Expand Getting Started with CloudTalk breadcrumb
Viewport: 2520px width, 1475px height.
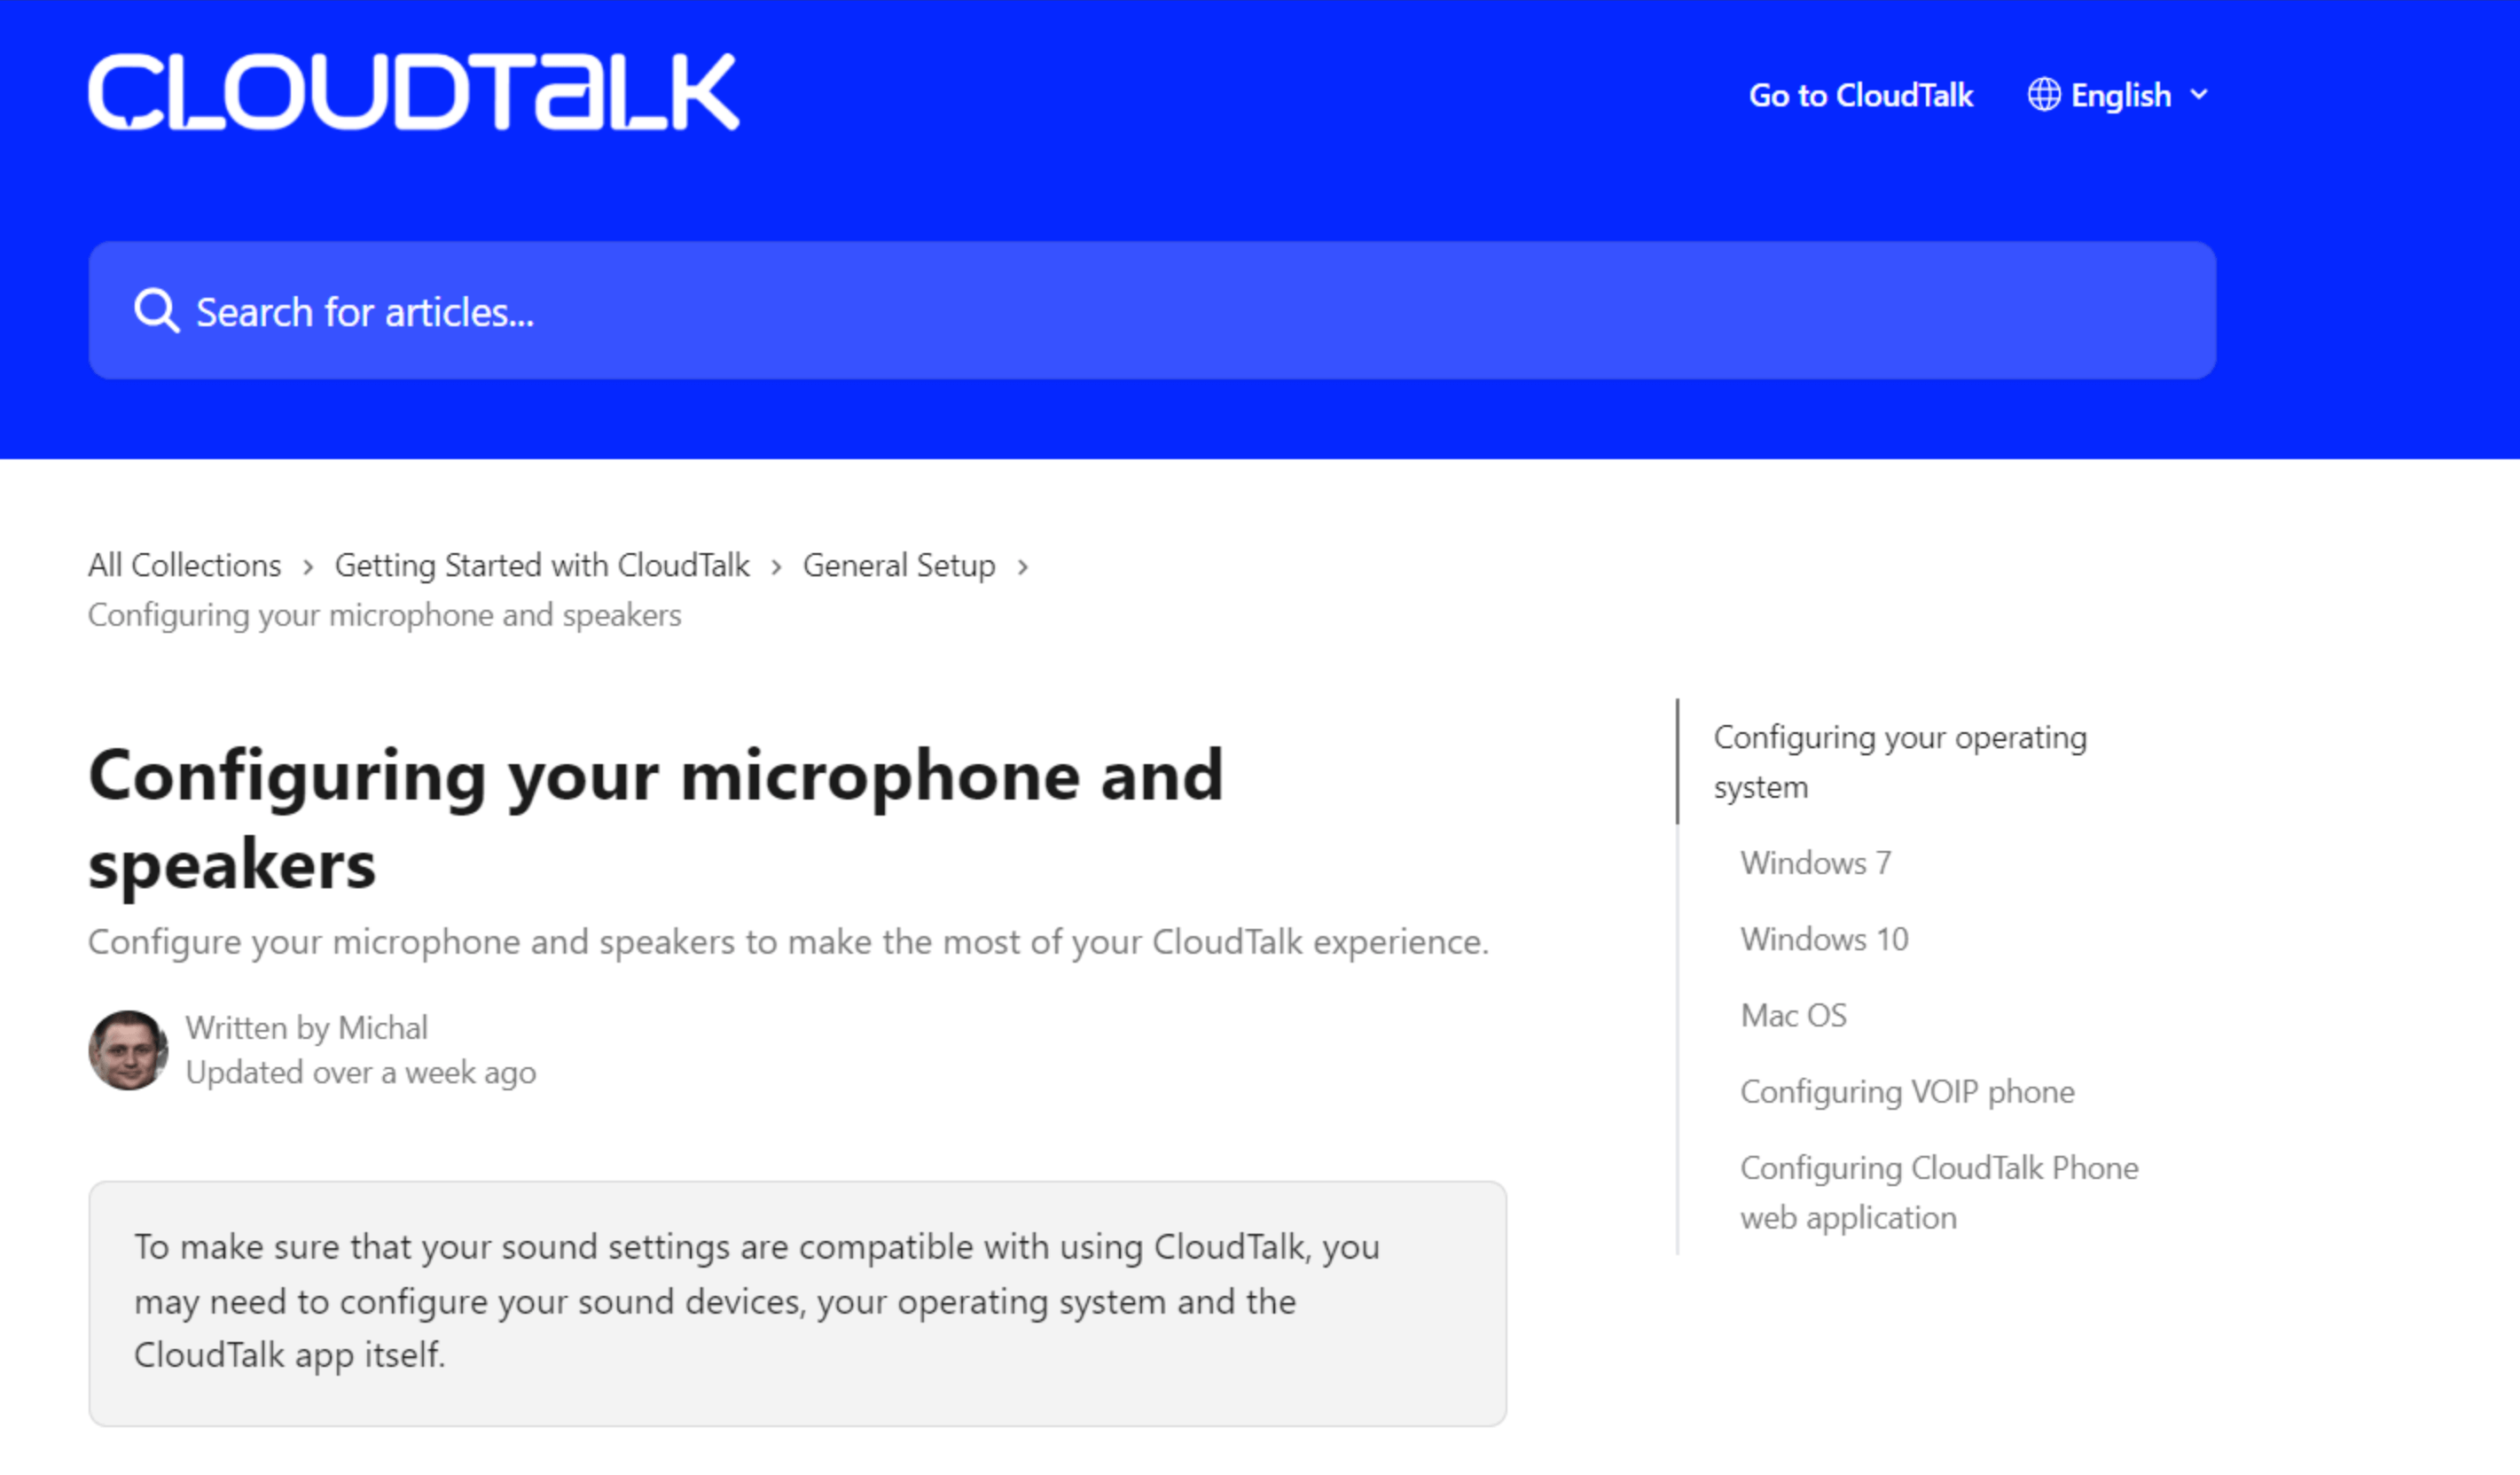tap(541, 564)
